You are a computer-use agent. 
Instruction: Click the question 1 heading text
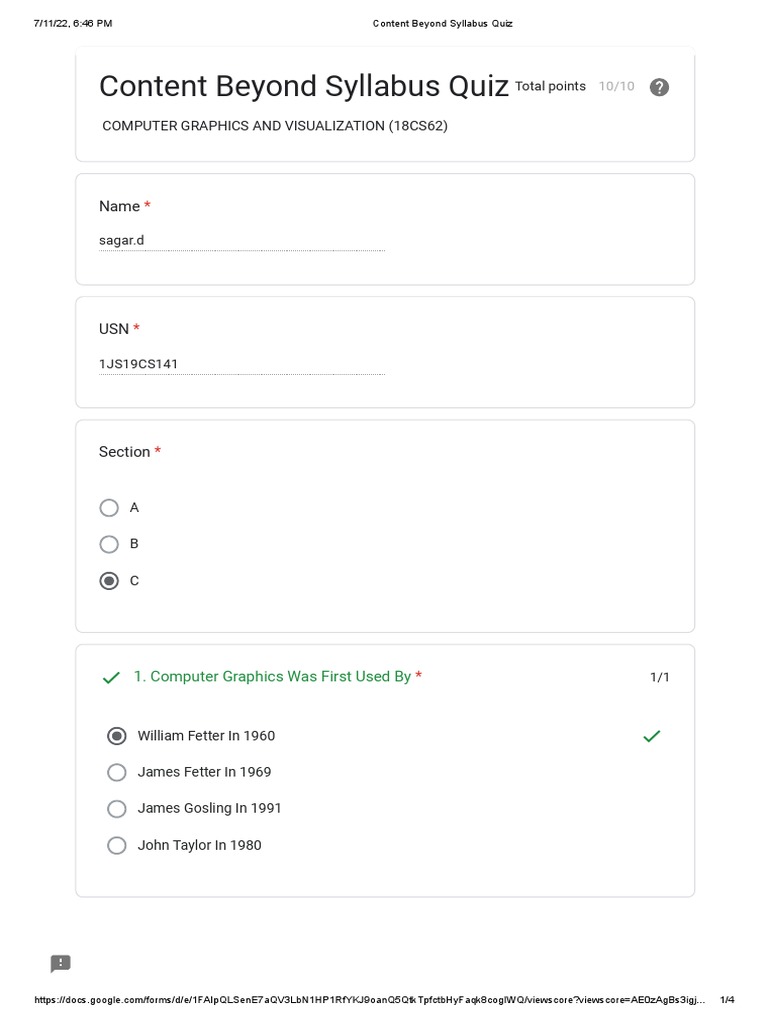point(272,677)
